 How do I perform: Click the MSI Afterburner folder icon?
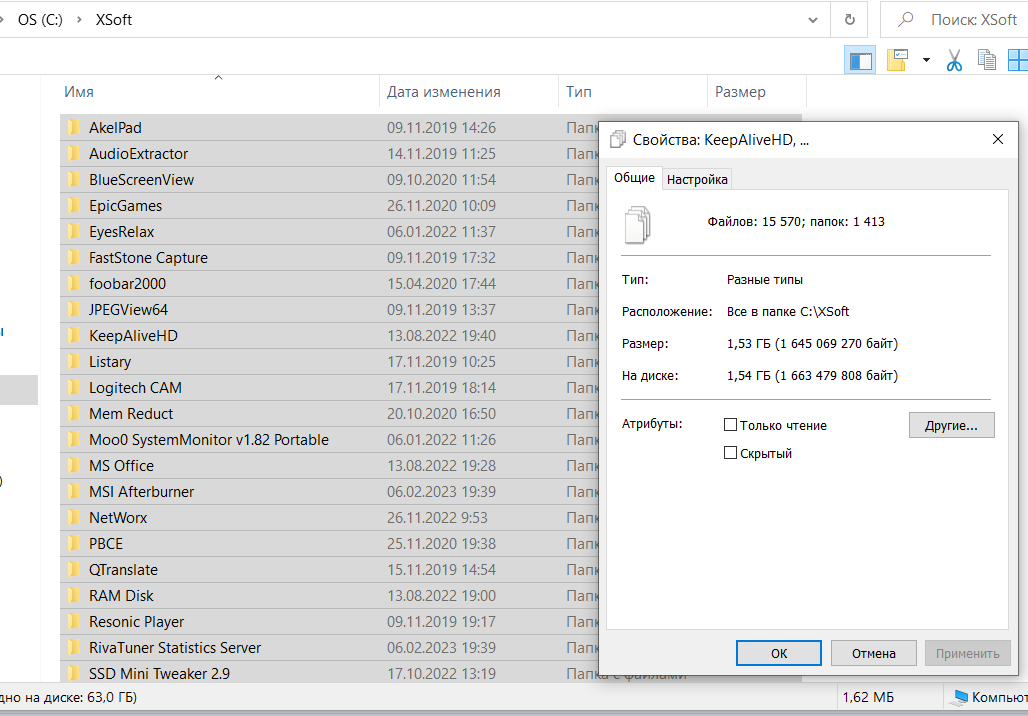(74, 491)
